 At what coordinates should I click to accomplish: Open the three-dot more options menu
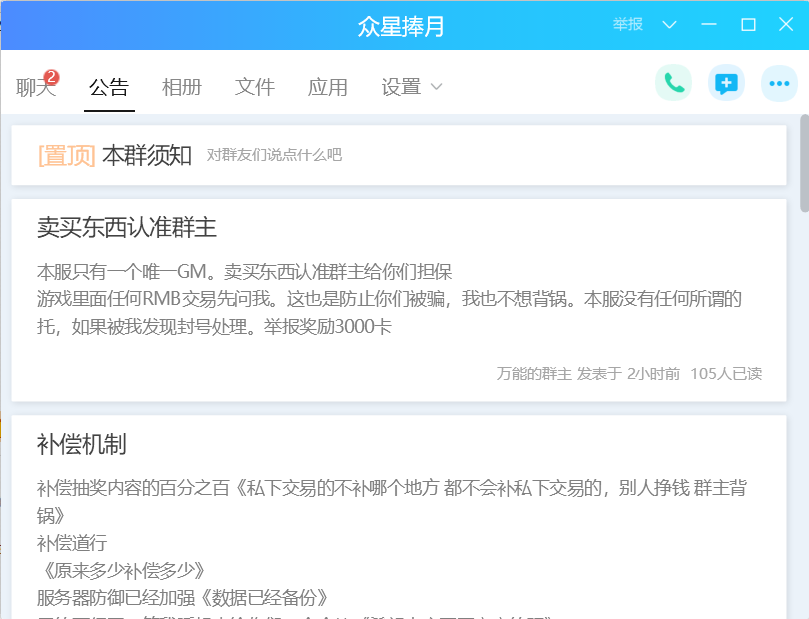coord(779,83)
